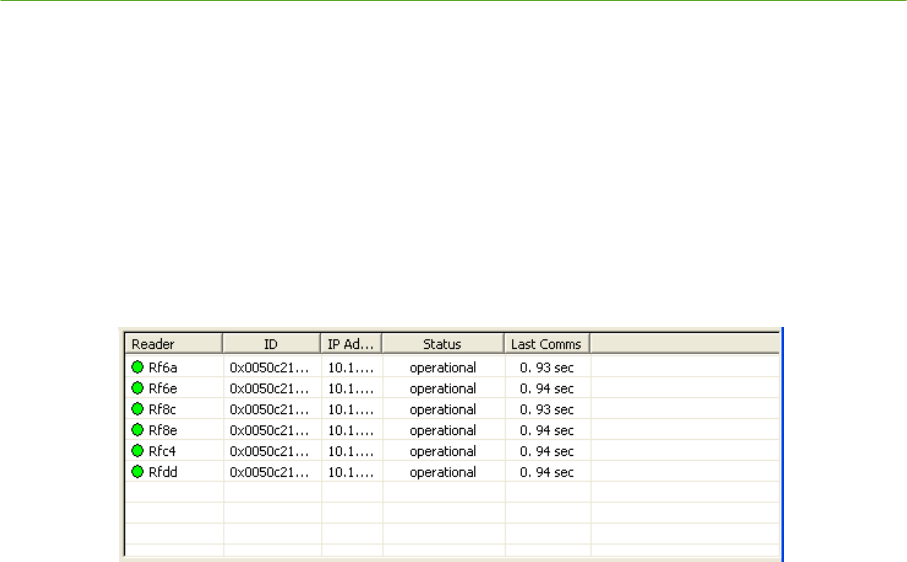Click the IP address cell for Rf6a

[x=351, y=368]
